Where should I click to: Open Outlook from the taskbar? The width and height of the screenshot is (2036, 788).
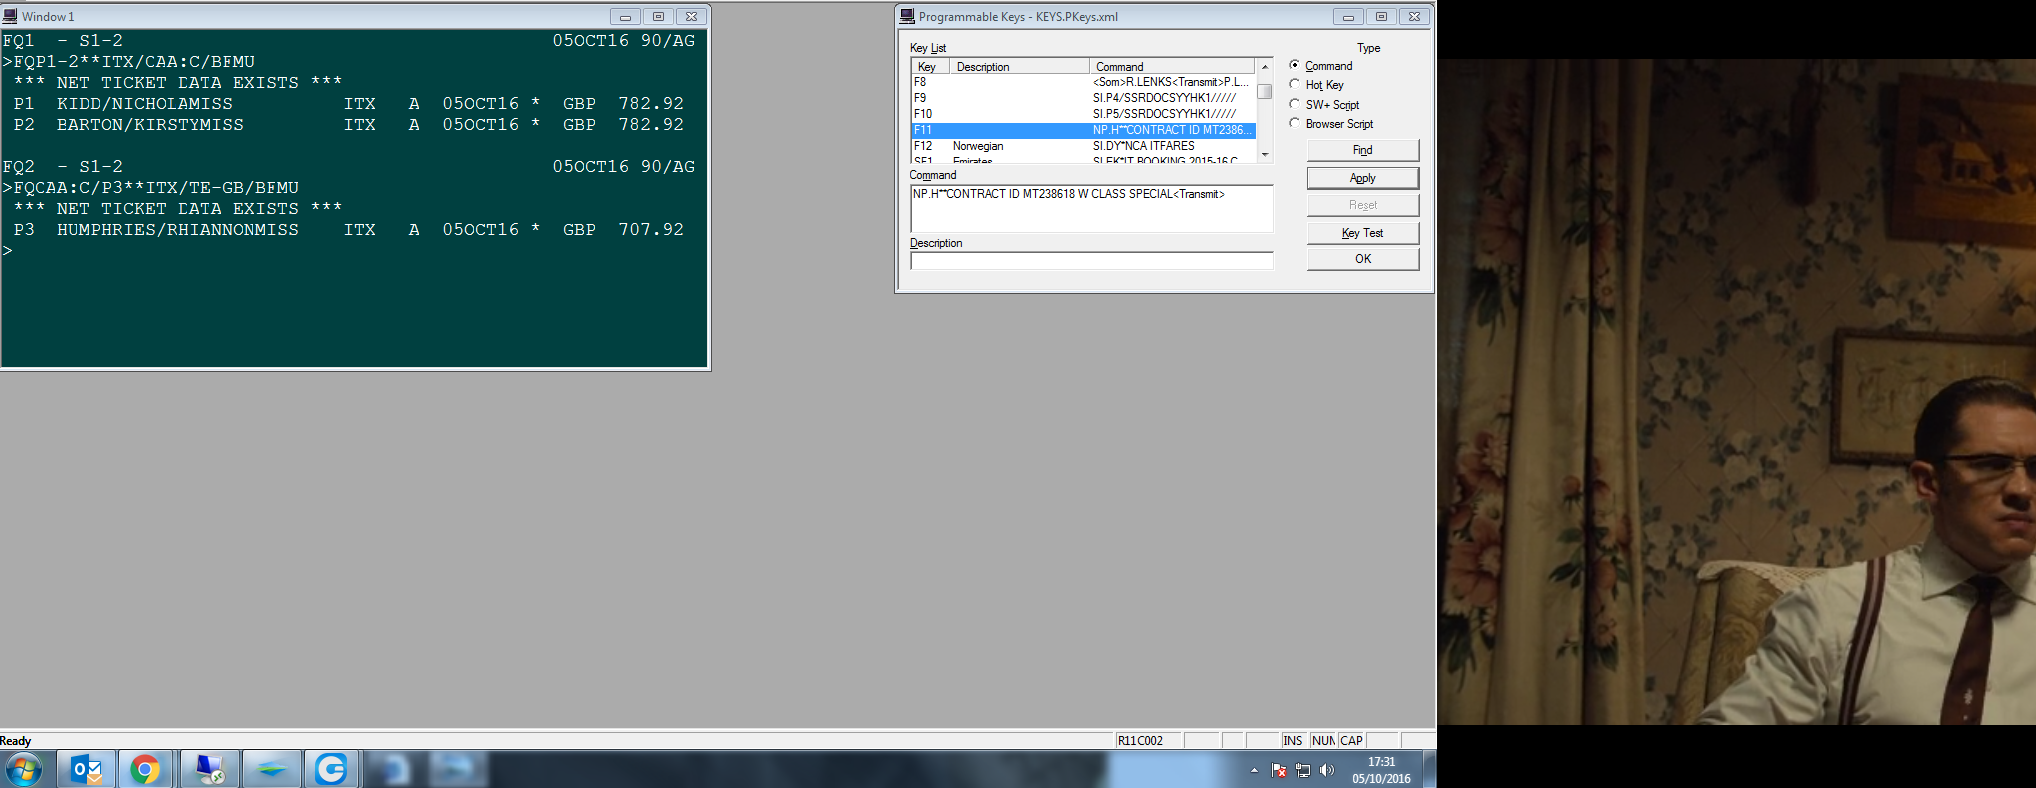(87, 770)
